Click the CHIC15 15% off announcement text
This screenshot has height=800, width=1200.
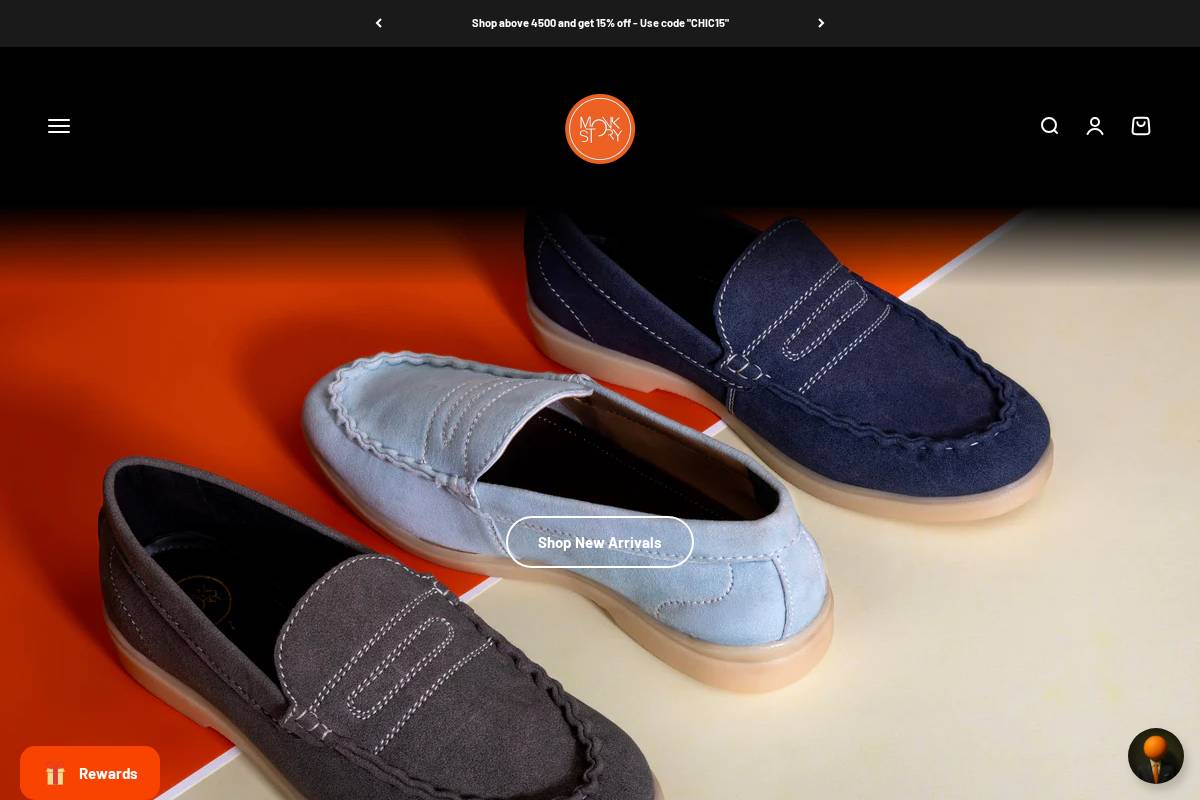(x=600, y=23)
